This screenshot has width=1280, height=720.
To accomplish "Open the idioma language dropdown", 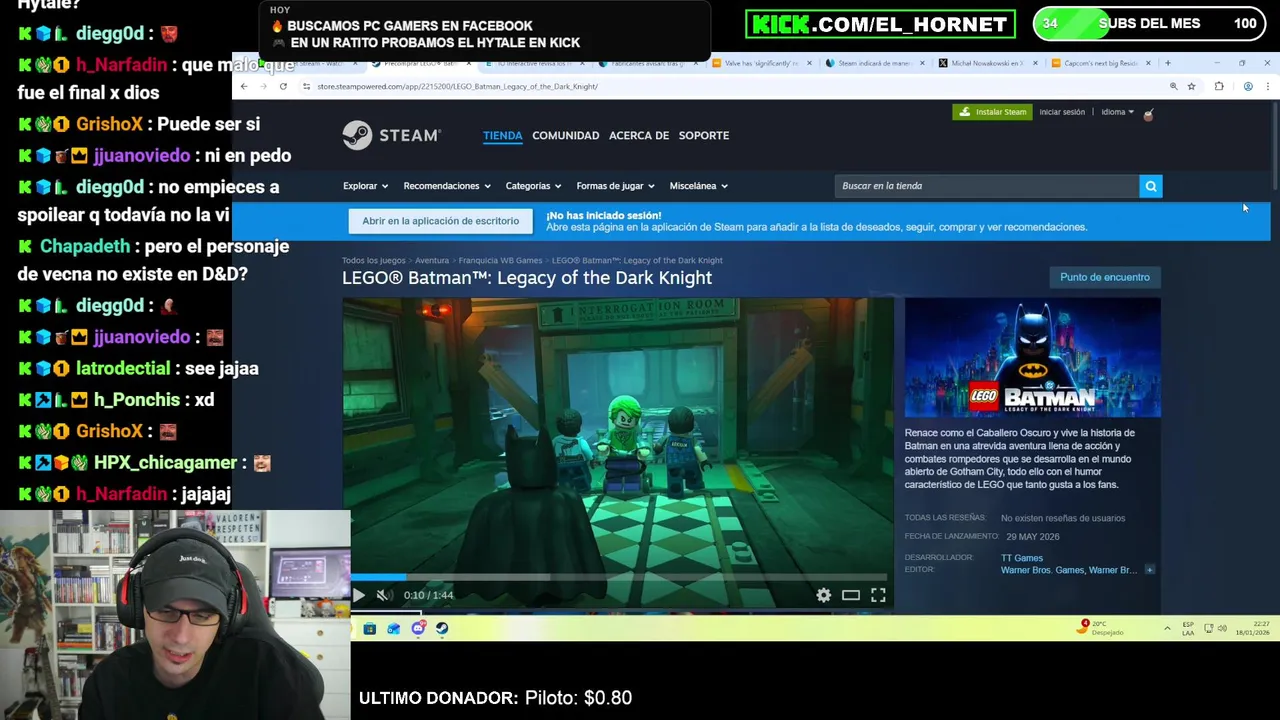I will [1117, 112].
